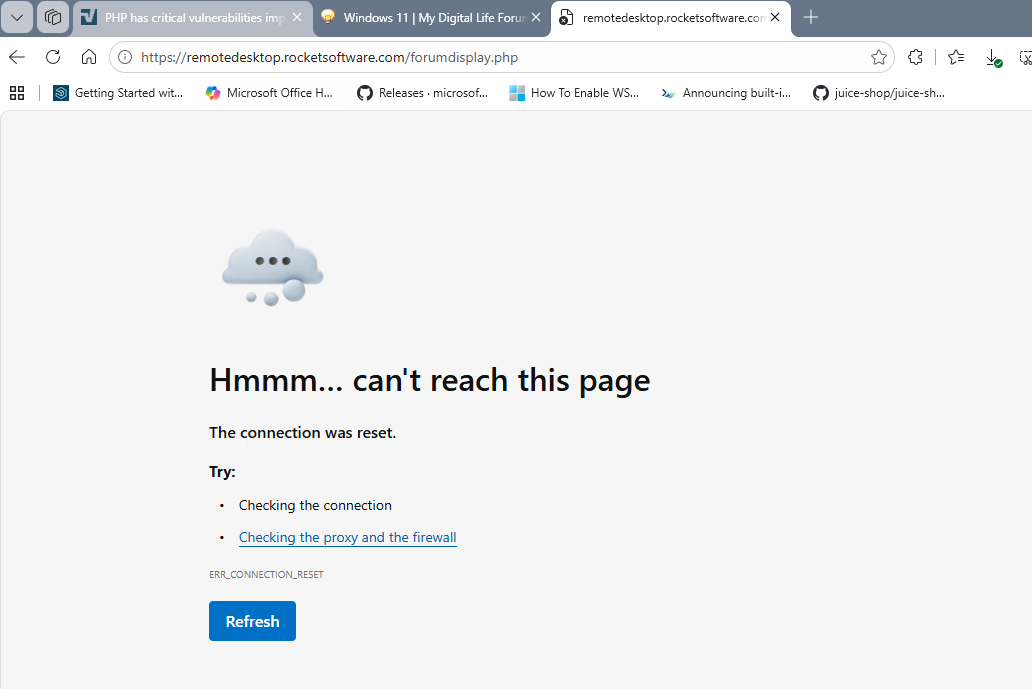Go back to the previous page
Image resolution: width=1032 pixels, height=689 pixels.
pos(17,57)
